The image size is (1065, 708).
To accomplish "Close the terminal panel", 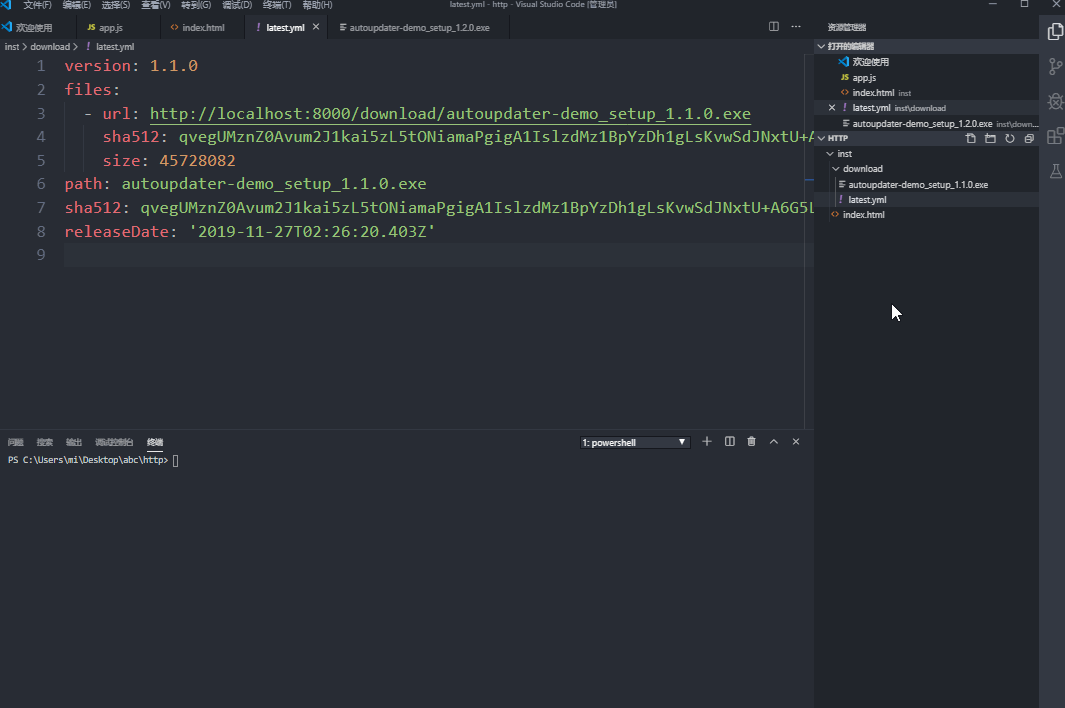I will pyautogui.click(x=796, y=442).
